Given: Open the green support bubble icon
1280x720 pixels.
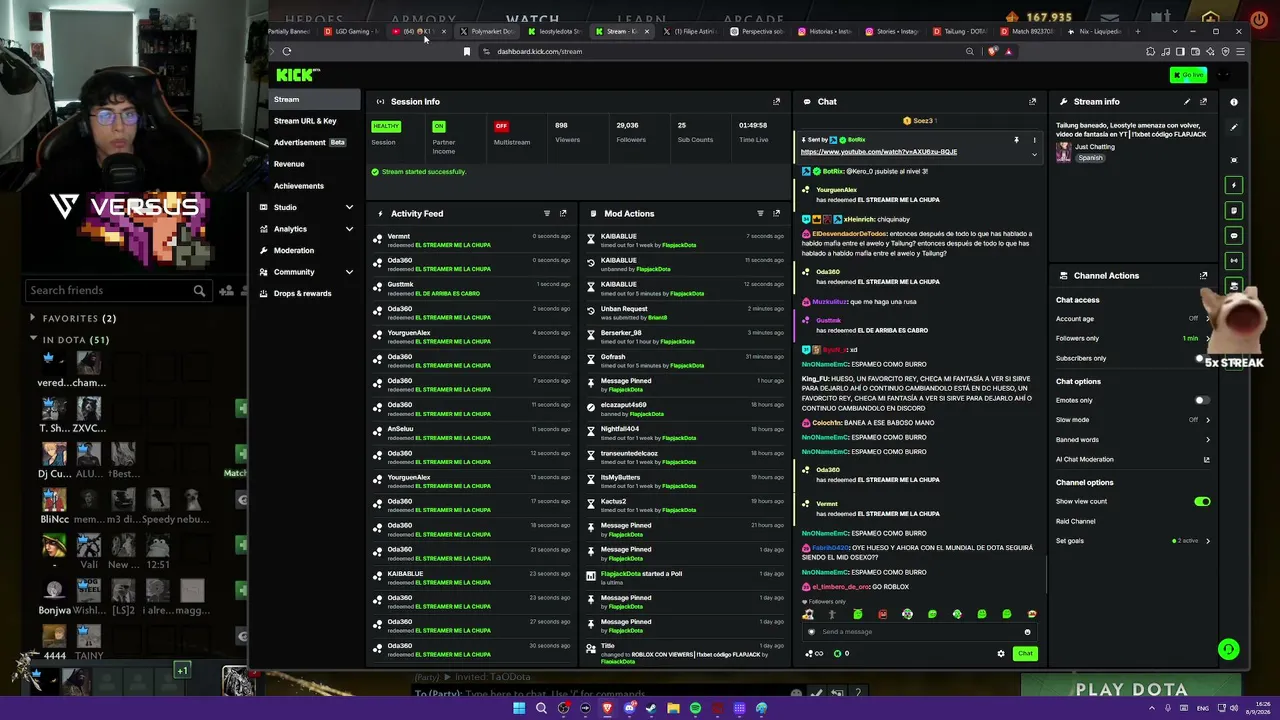Looking at the screenshot, I should click(x=1229, y=649).
